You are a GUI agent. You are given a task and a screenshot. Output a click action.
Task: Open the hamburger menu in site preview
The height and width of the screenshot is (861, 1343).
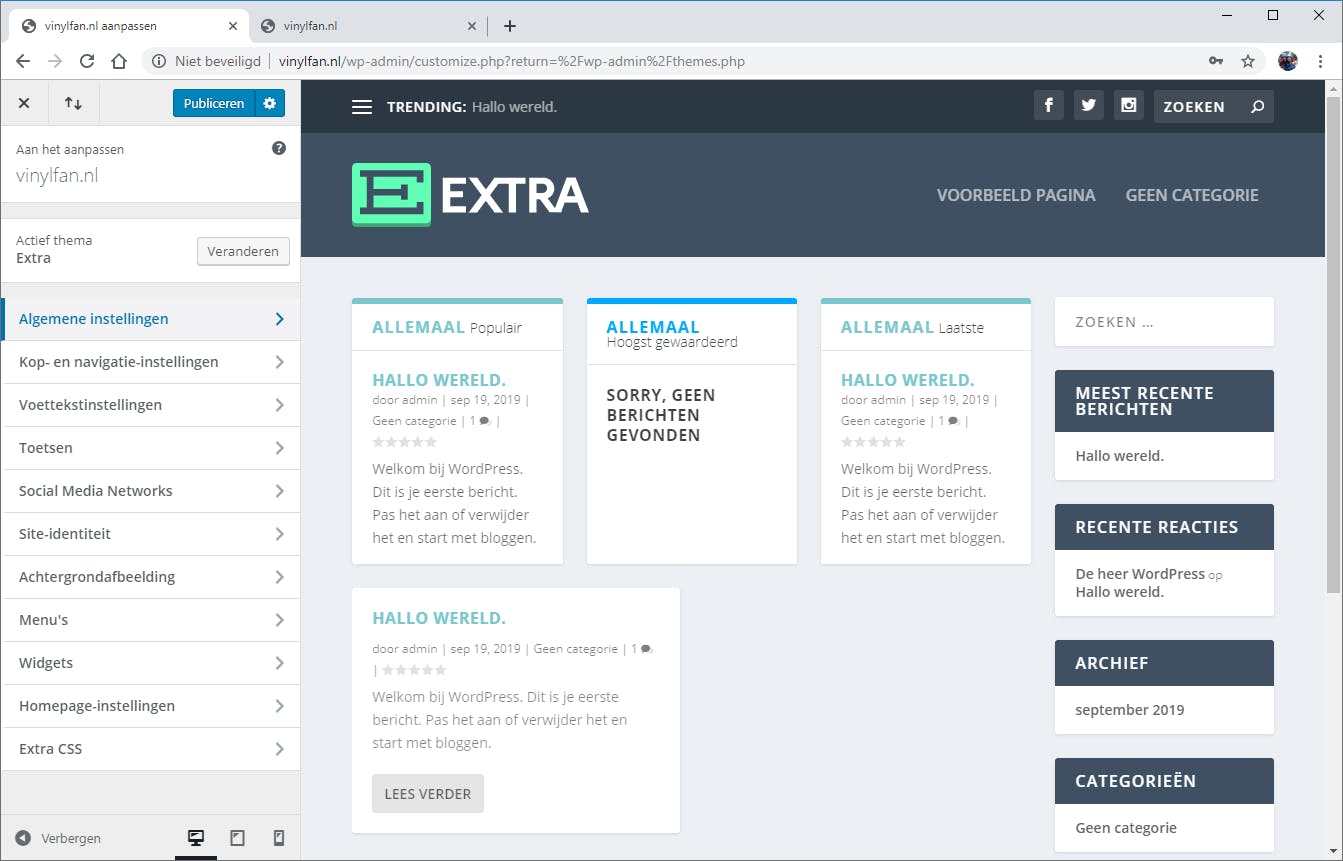[x=362, y=107]
